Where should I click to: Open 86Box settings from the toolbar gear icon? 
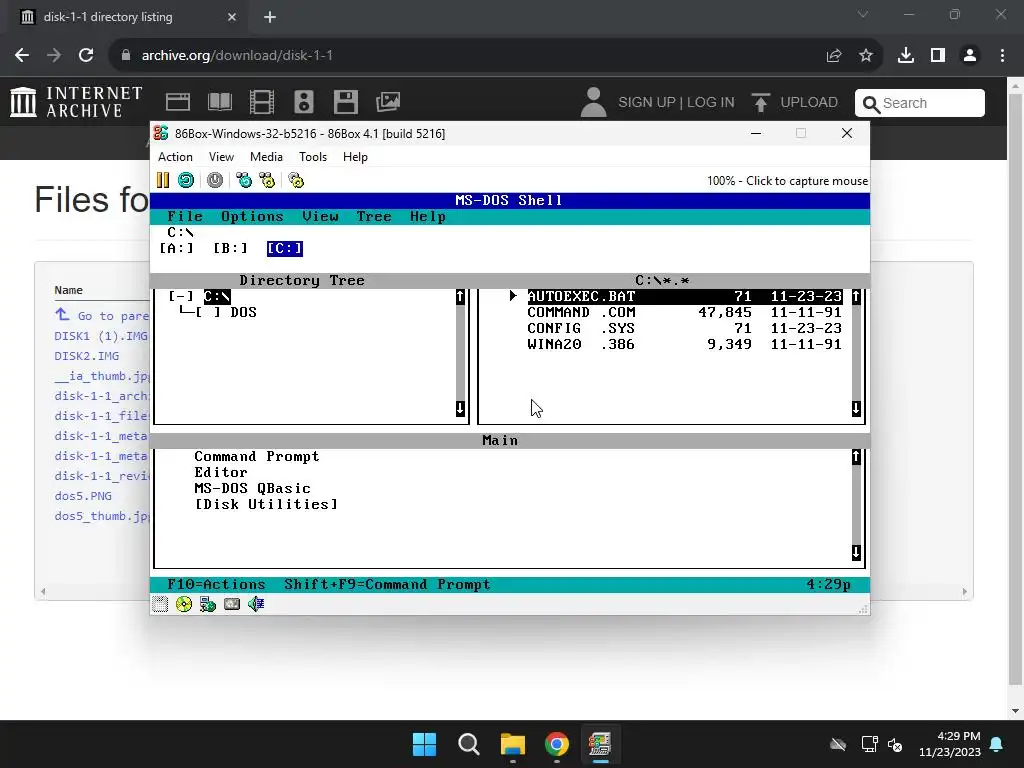click(x=296, y=180)
